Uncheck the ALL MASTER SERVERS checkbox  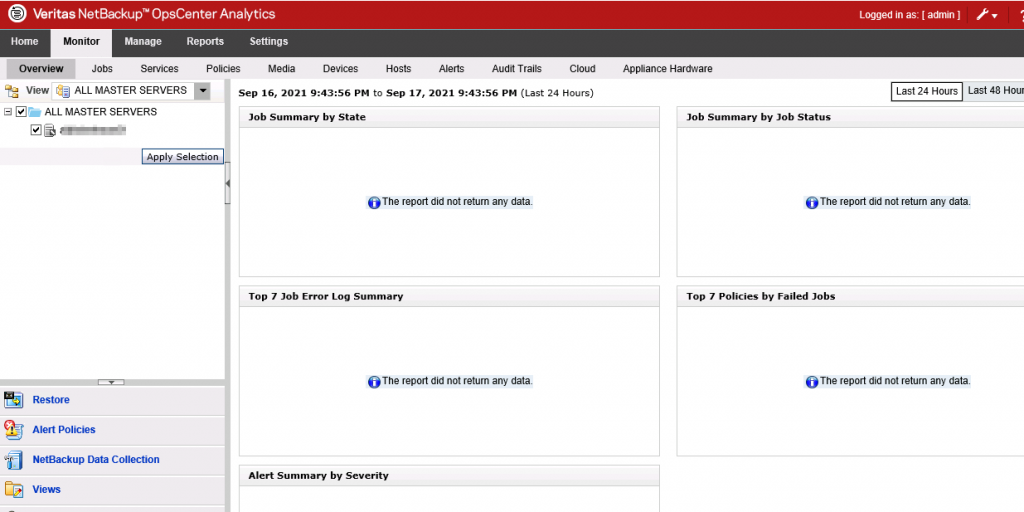click(21, 112)
